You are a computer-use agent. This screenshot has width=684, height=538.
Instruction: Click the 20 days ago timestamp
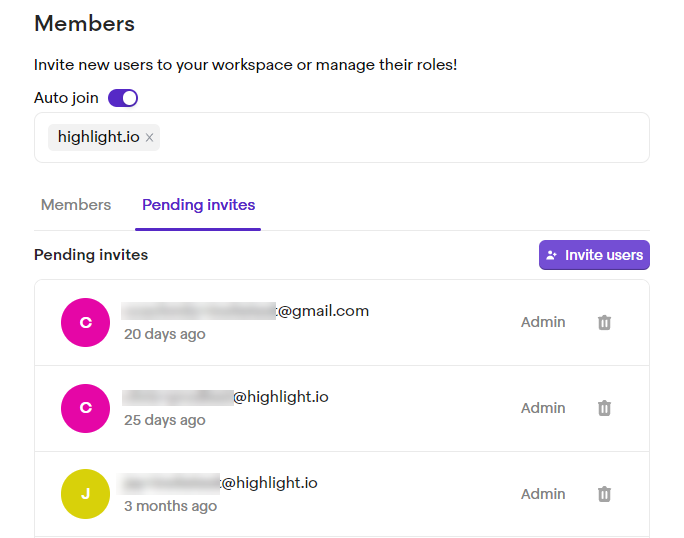tap(165, 334)
